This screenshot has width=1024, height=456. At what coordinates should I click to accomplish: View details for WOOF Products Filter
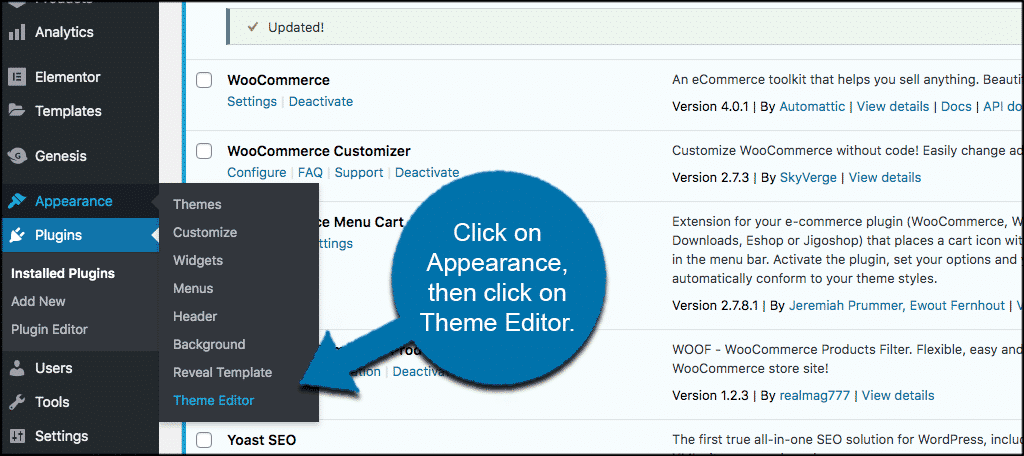[898, 396]
